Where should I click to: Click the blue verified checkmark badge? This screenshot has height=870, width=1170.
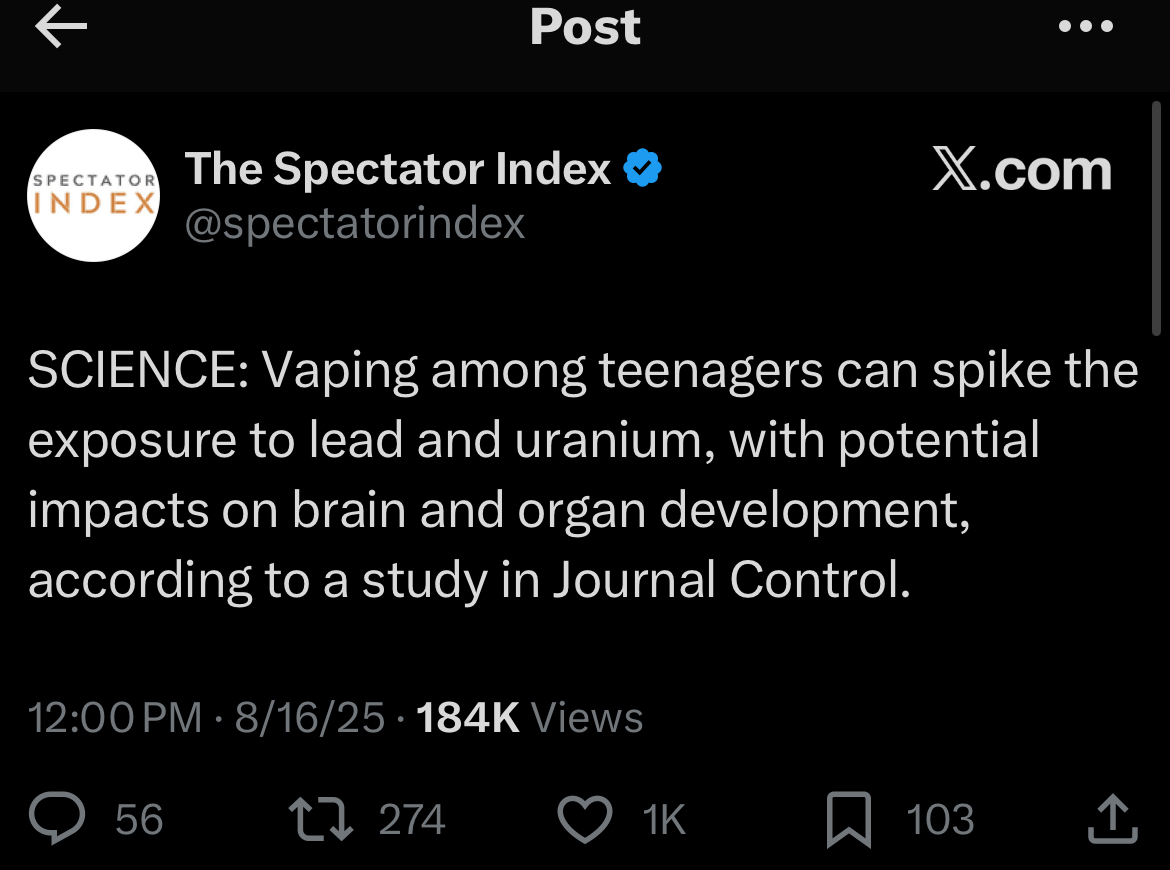point(643,169)
